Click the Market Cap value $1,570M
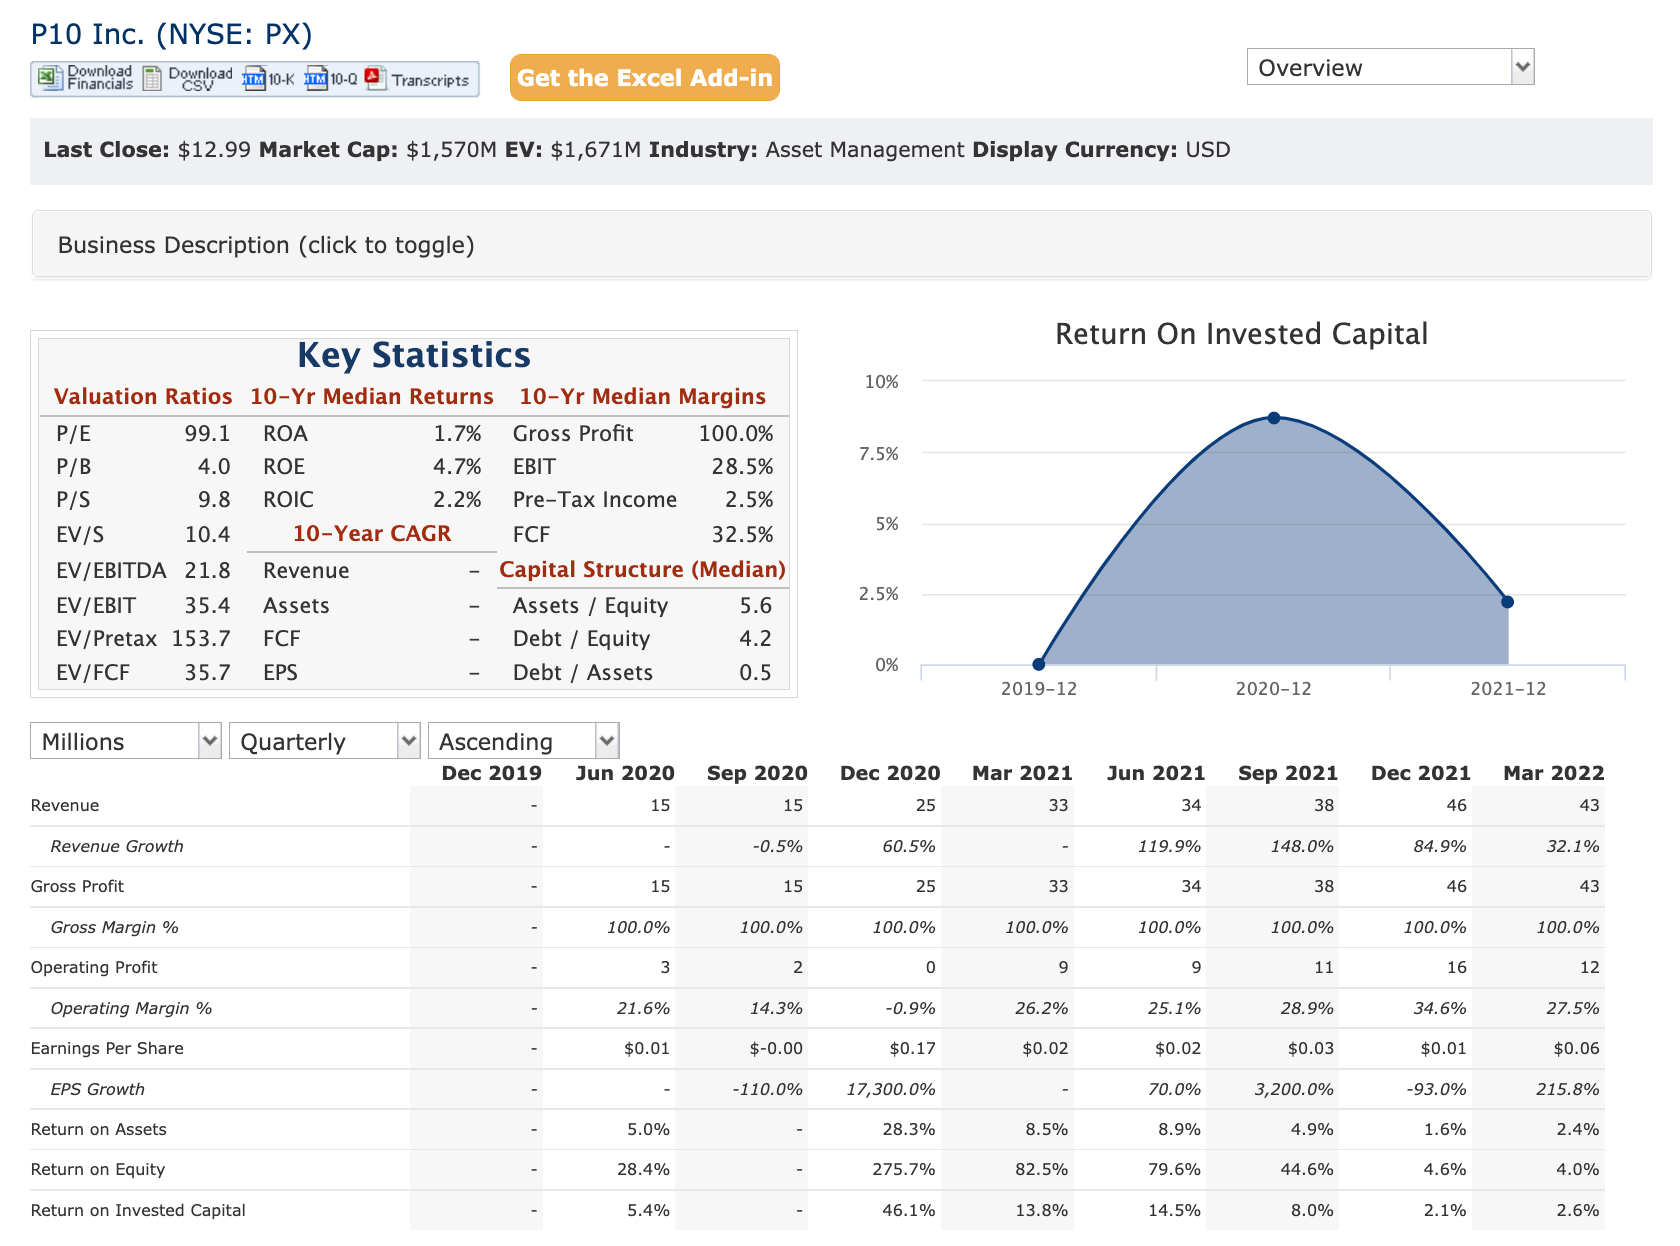This screenshot has height=1246, width=1680. (451, 150)
